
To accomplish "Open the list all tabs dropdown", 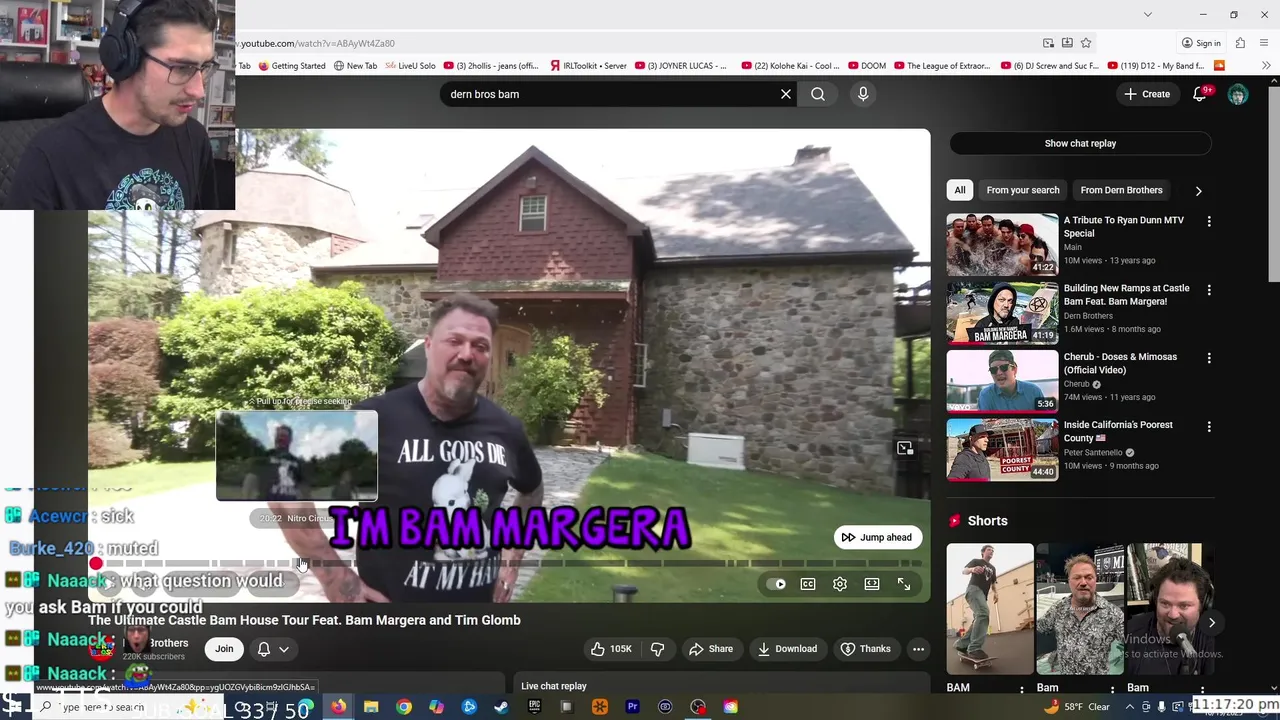I will (x=1148, y=14).
